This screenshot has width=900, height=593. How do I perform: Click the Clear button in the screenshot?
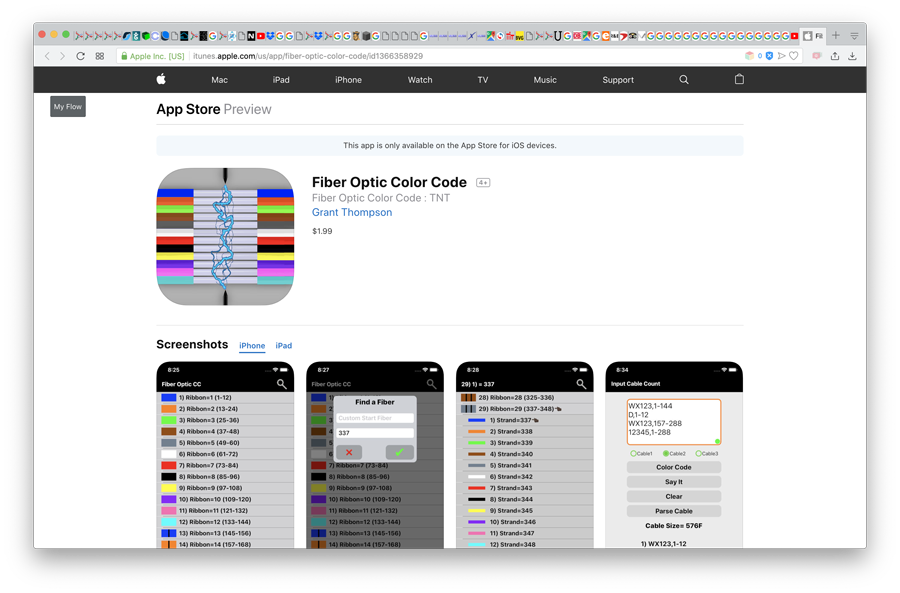[673, 497]
